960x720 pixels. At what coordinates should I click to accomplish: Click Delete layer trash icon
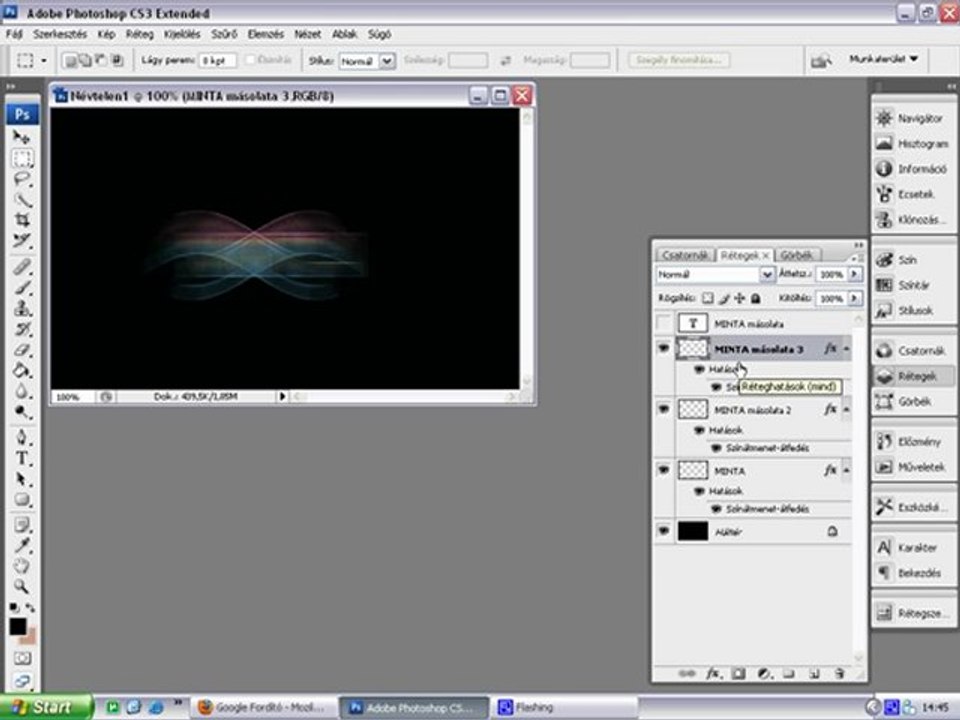[x=840, y=673]
